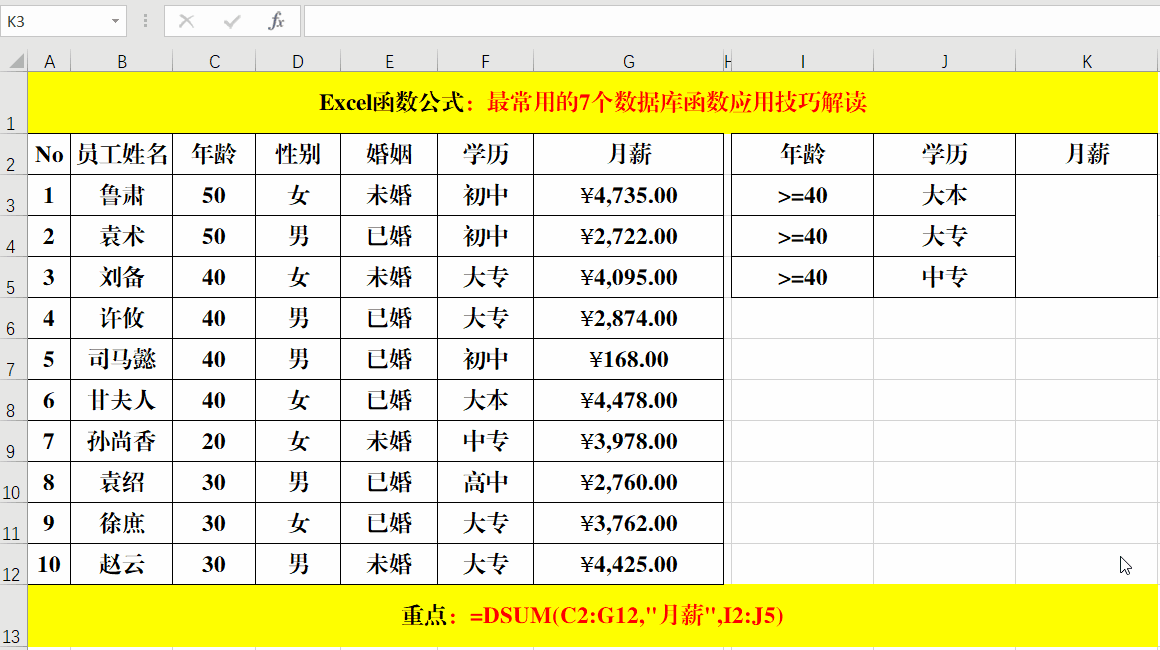Select column G header
The height and width of the screenshot is (650, 1160).
(628, 60)
